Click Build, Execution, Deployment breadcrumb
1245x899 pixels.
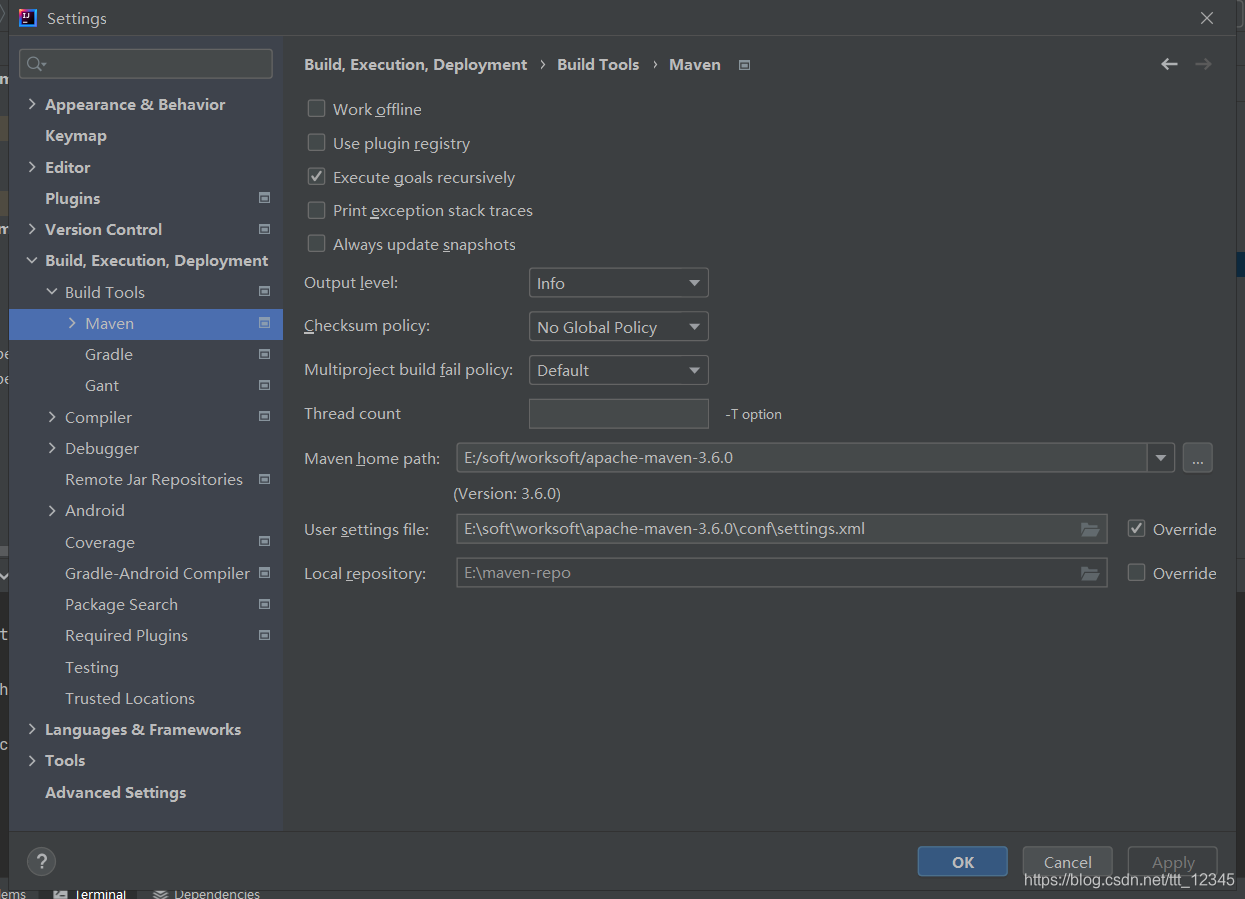[416, 64]
